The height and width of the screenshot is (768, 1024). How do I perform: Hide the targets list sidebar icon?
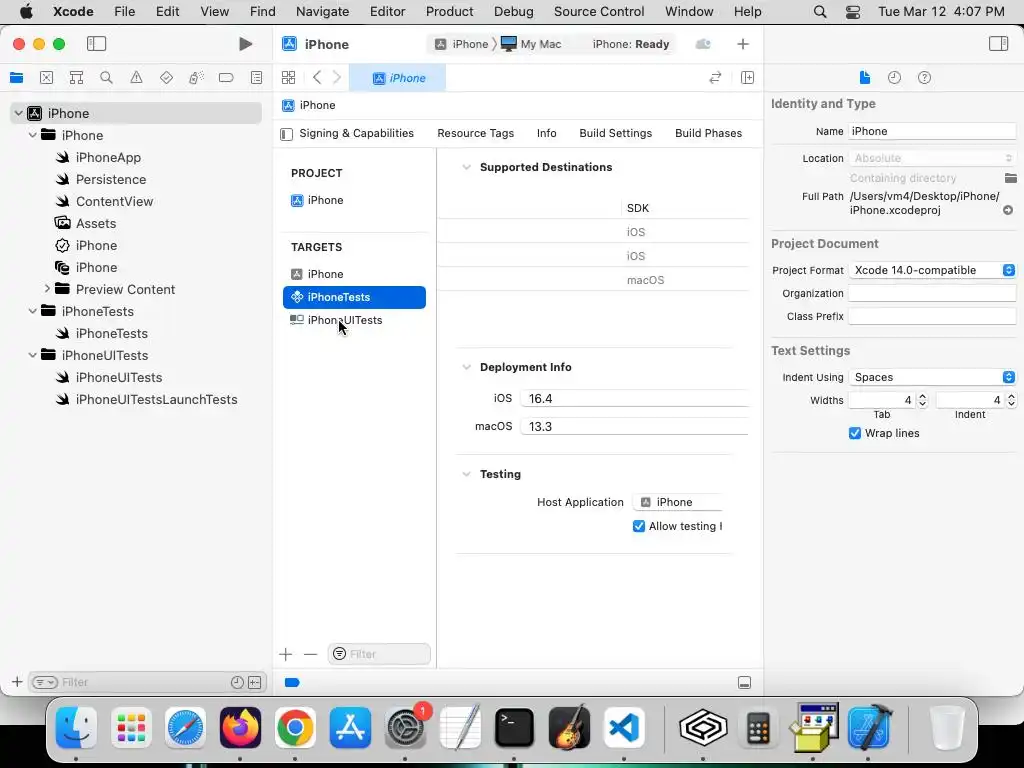[286, 134]
